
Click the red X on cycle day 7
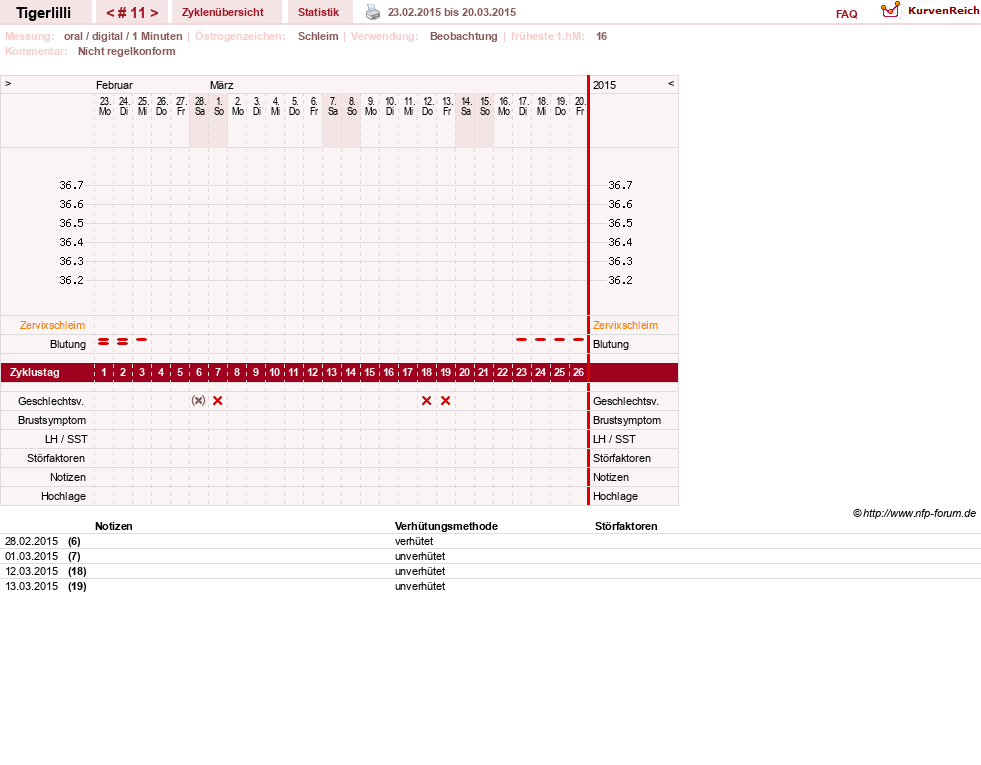click(218, 401)
